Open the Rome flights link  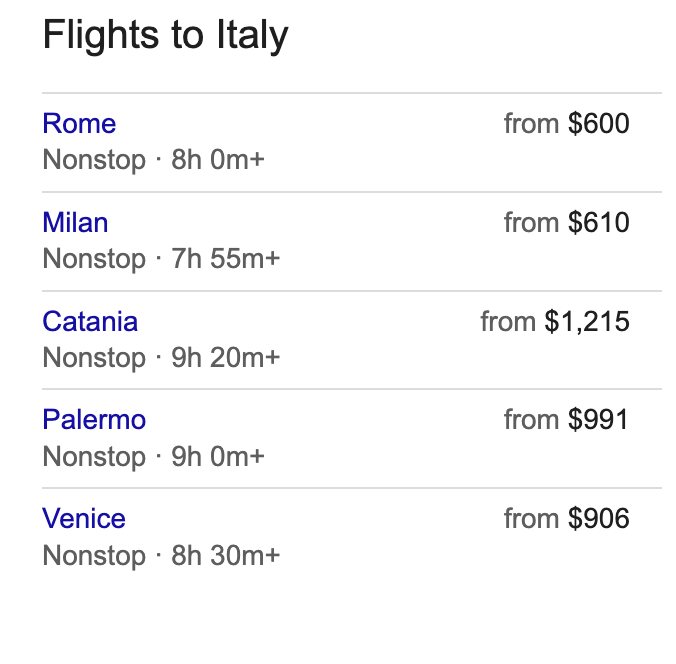(x=79, y=124)
